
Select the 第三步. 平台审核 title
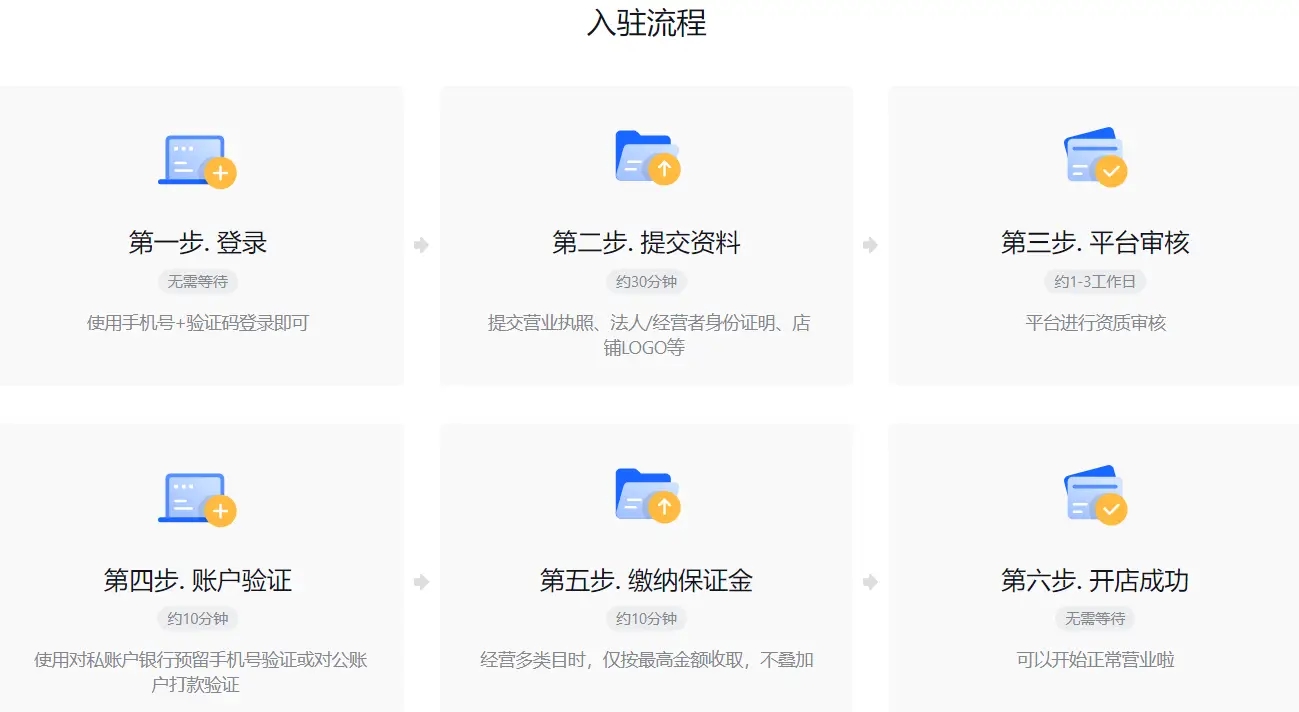[x=1095, y=242]
